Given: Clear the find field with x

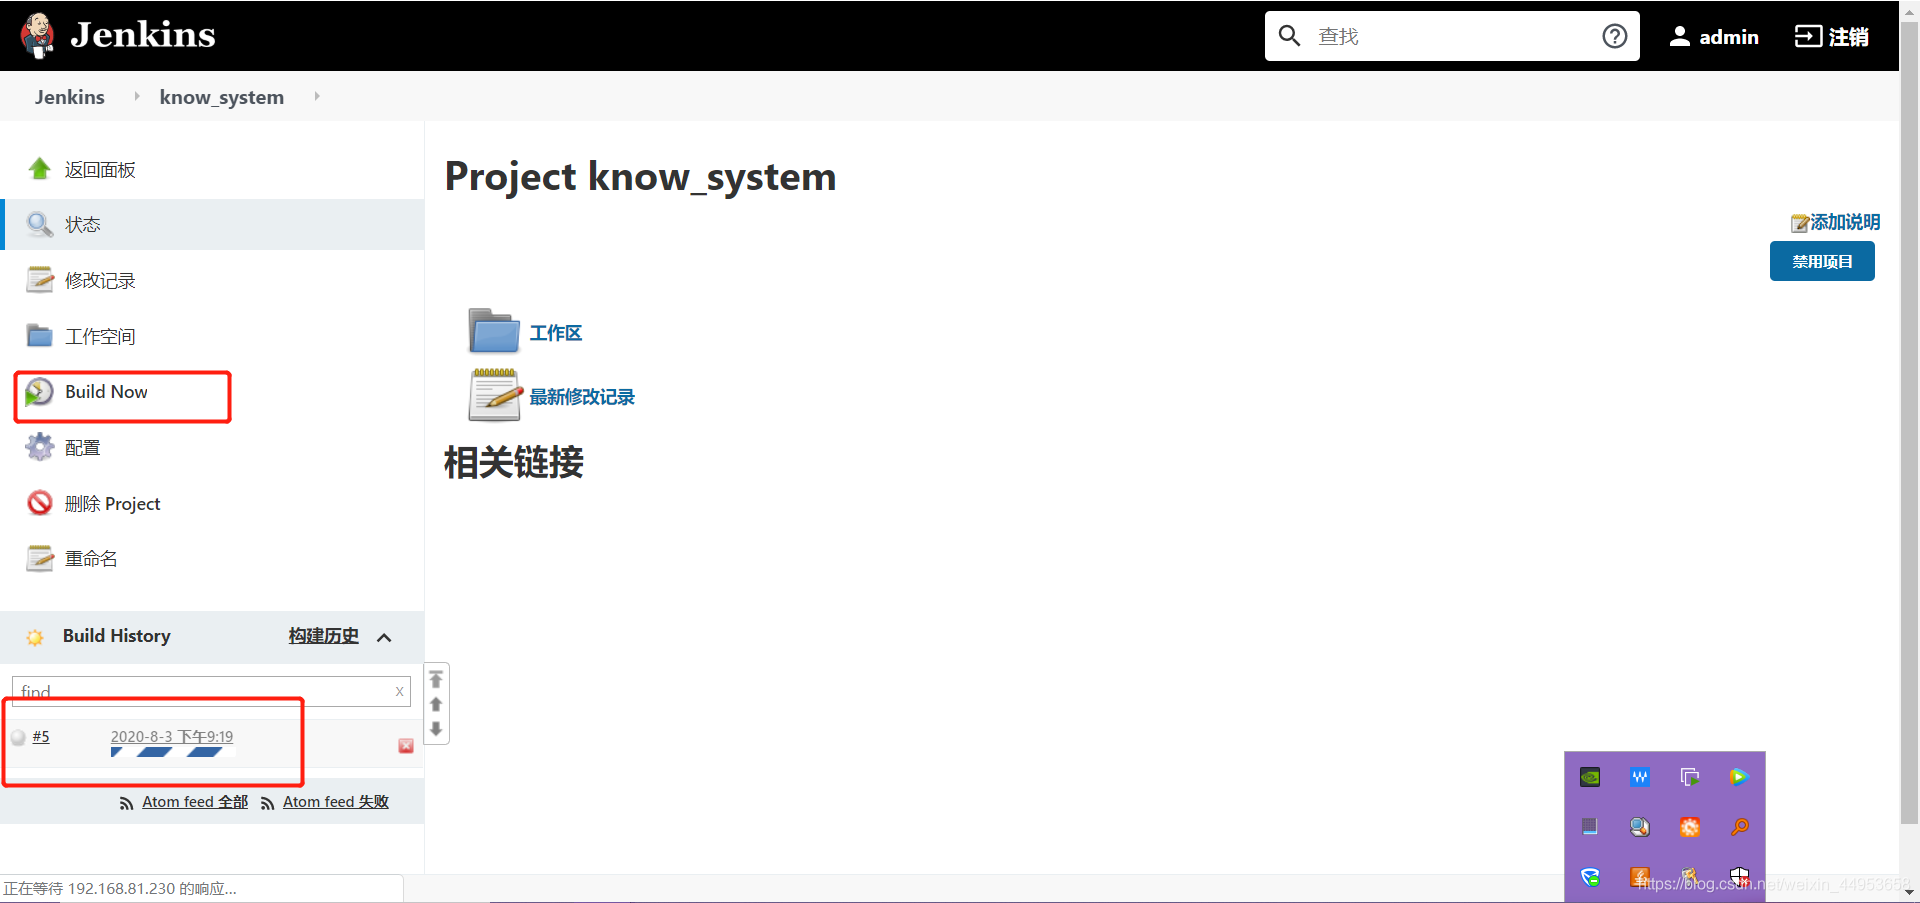Looking at the screenshot, I should click(x=399, y=691).
